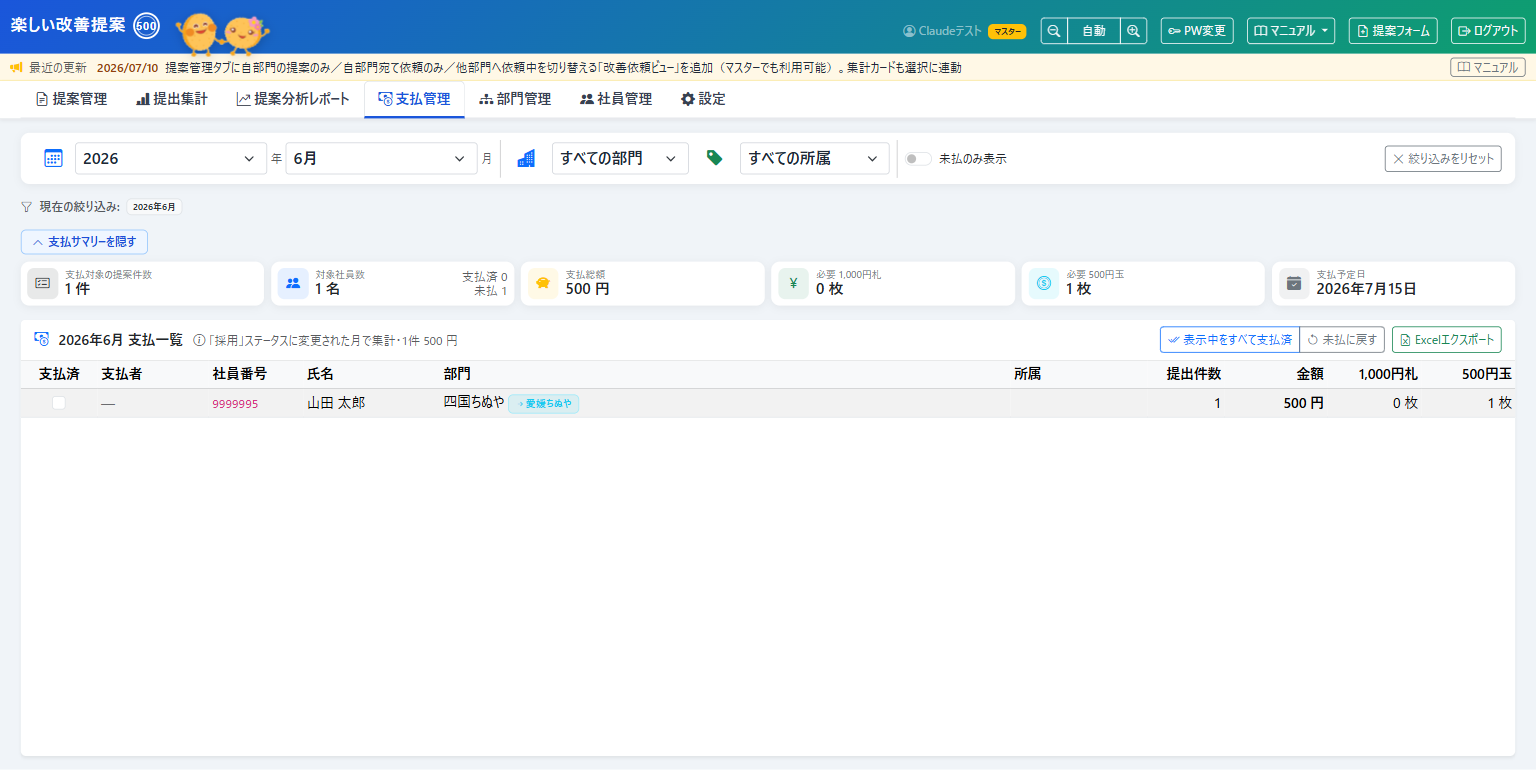Click the 四国ちぬや department cell
Screen dimensions: 1536x770
pyautogui.click(x=474, y=402)
